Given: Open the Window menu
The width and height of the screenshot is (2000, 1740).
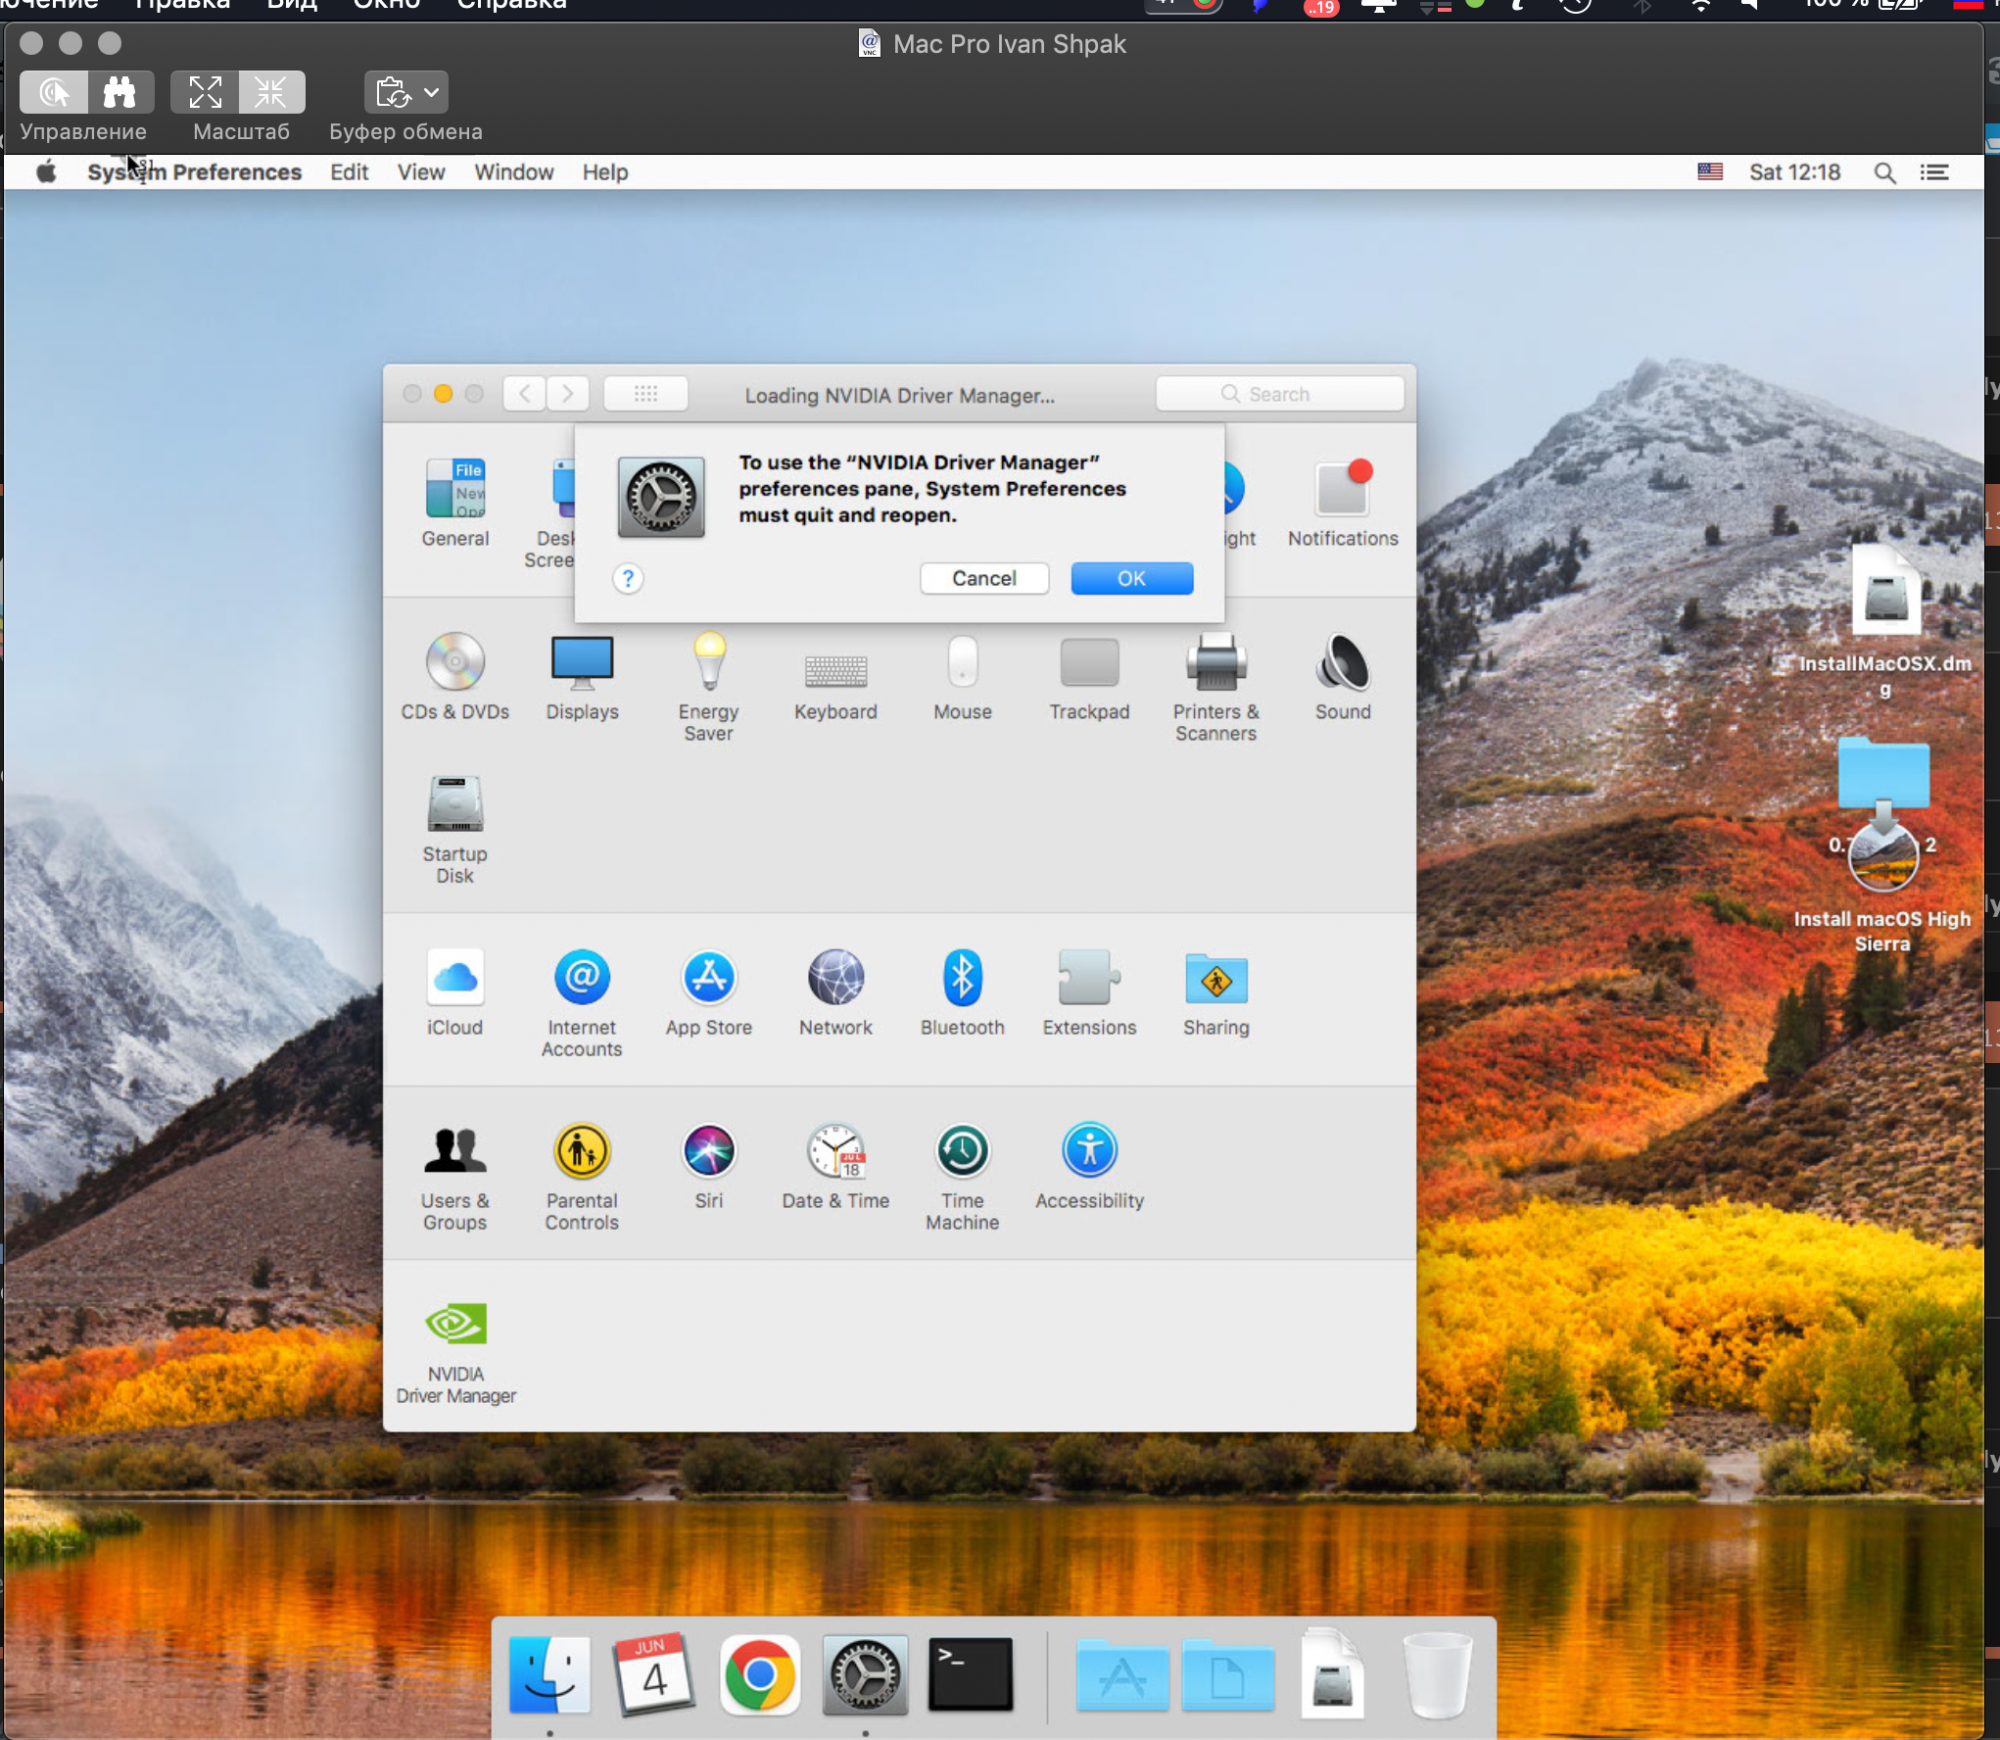Looking at the screenshot, I should pyautogui.click(x=513, y=172).
